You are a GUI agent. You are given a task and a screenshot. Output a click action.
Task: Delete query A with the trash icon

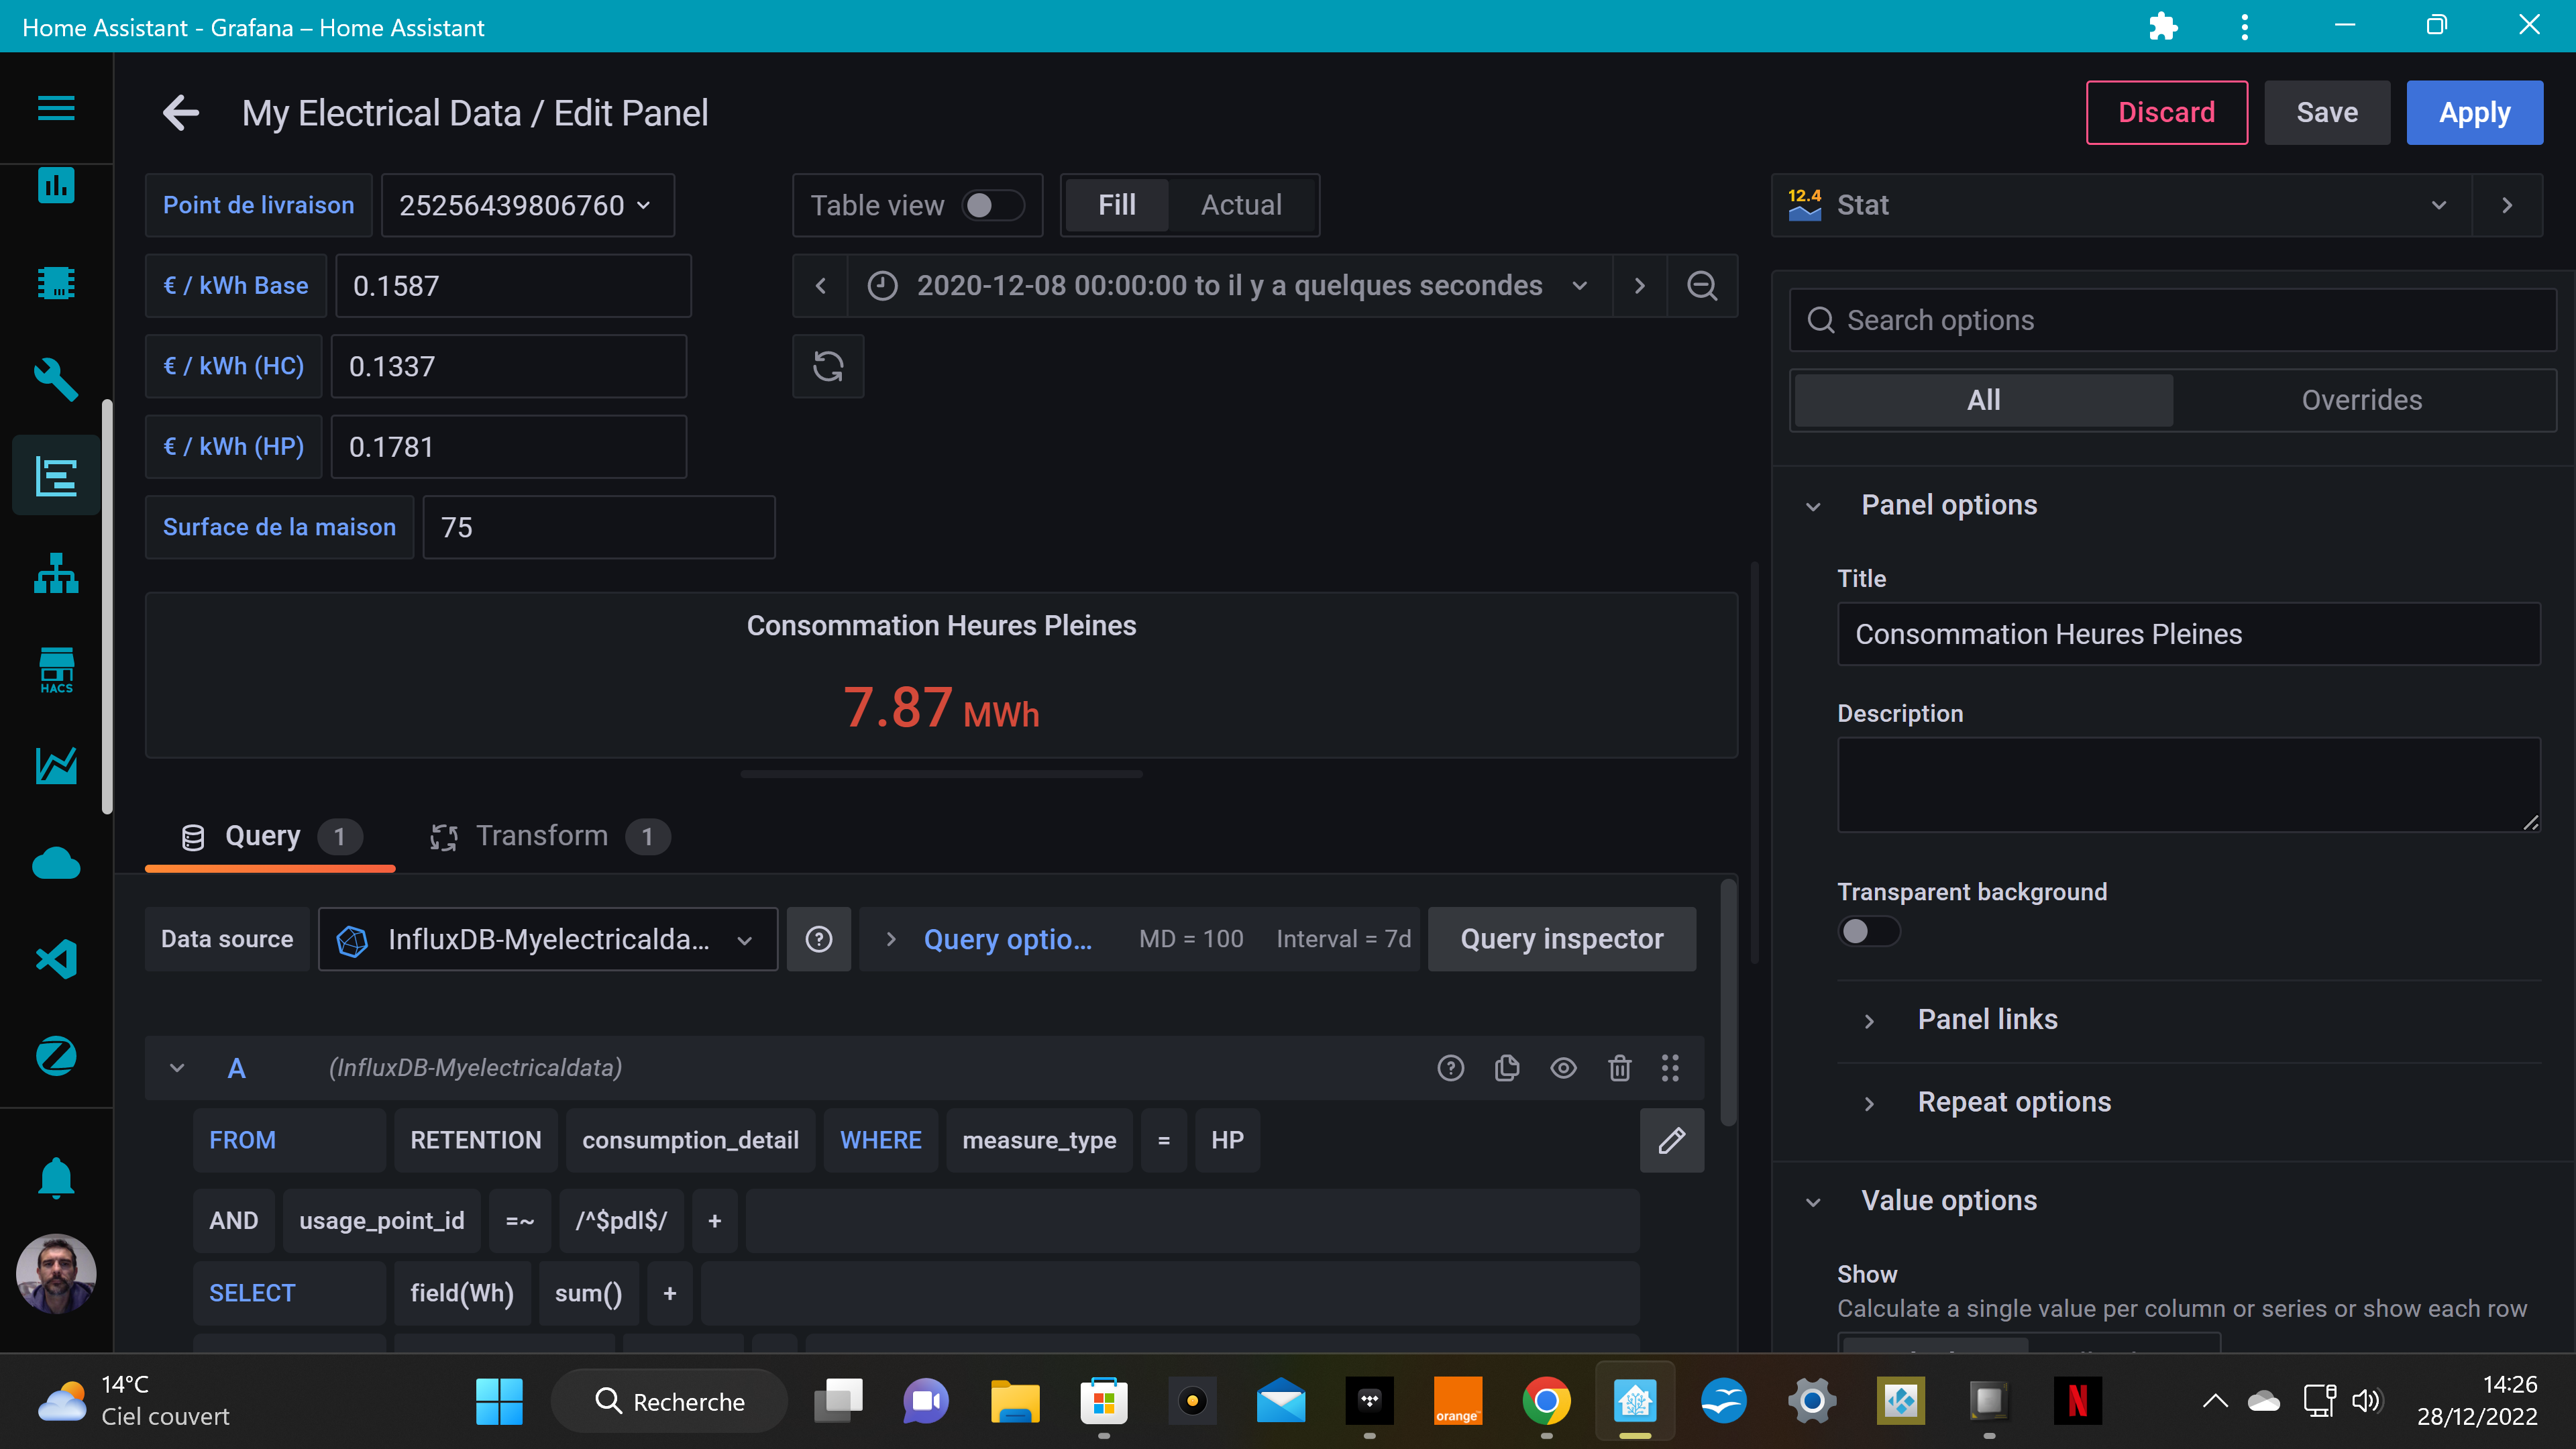[x=1619, y=1067]
